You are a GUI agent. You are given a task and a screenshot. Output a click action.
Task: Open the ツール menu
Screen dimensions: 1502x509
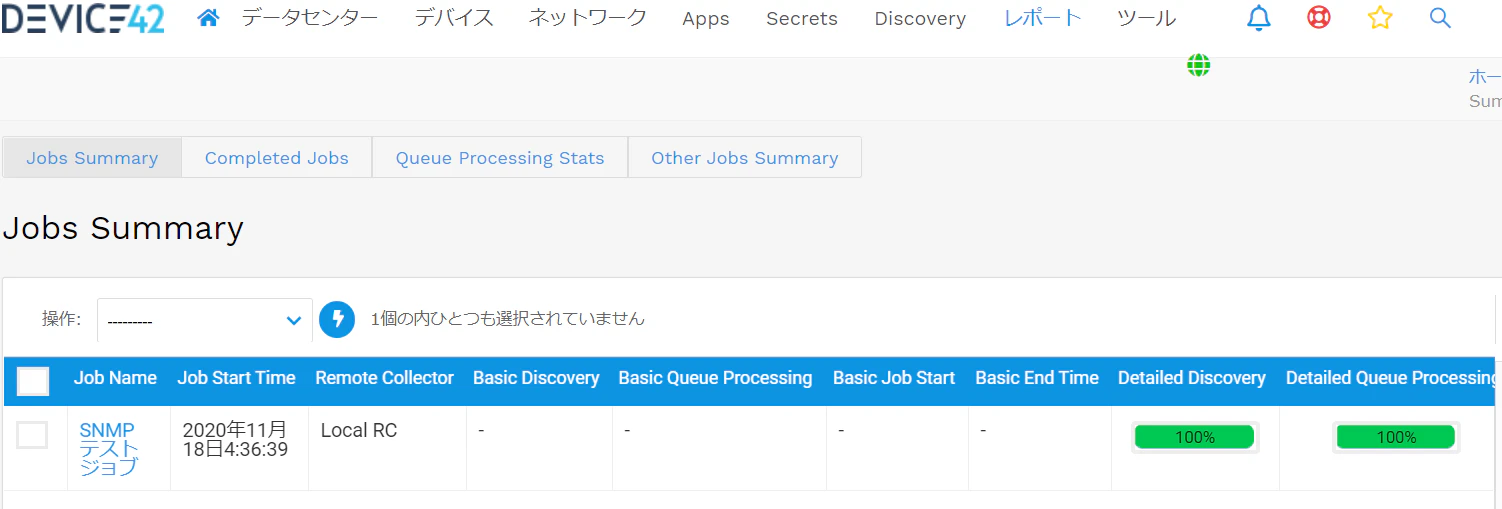click(1146, 18)
